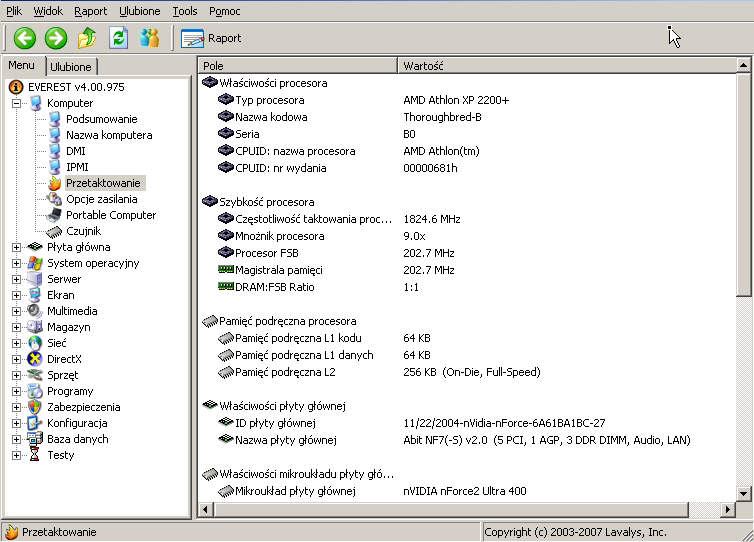Click the flame icon next to Przetaktowanie
This screenshot has height=542, width=754.
point(55,183)
